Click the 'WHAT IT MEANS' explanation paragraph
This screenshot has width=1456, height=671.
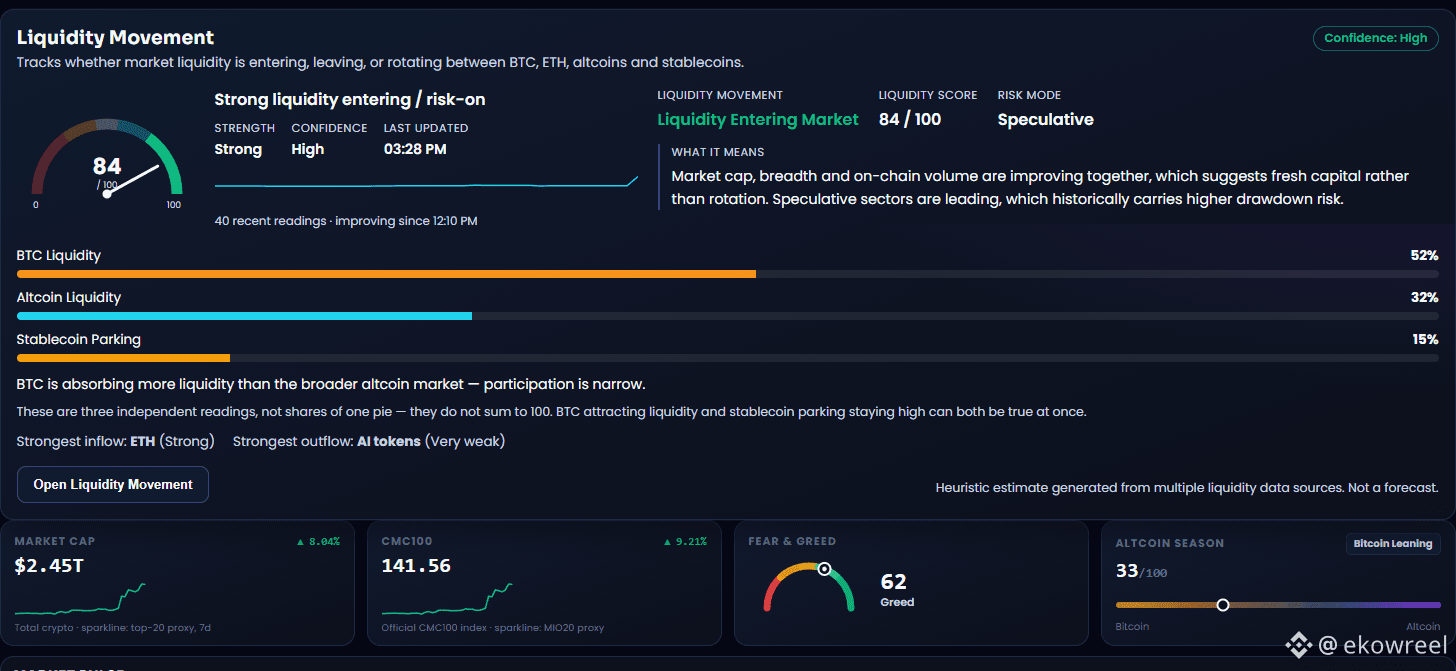point(1040,187)
